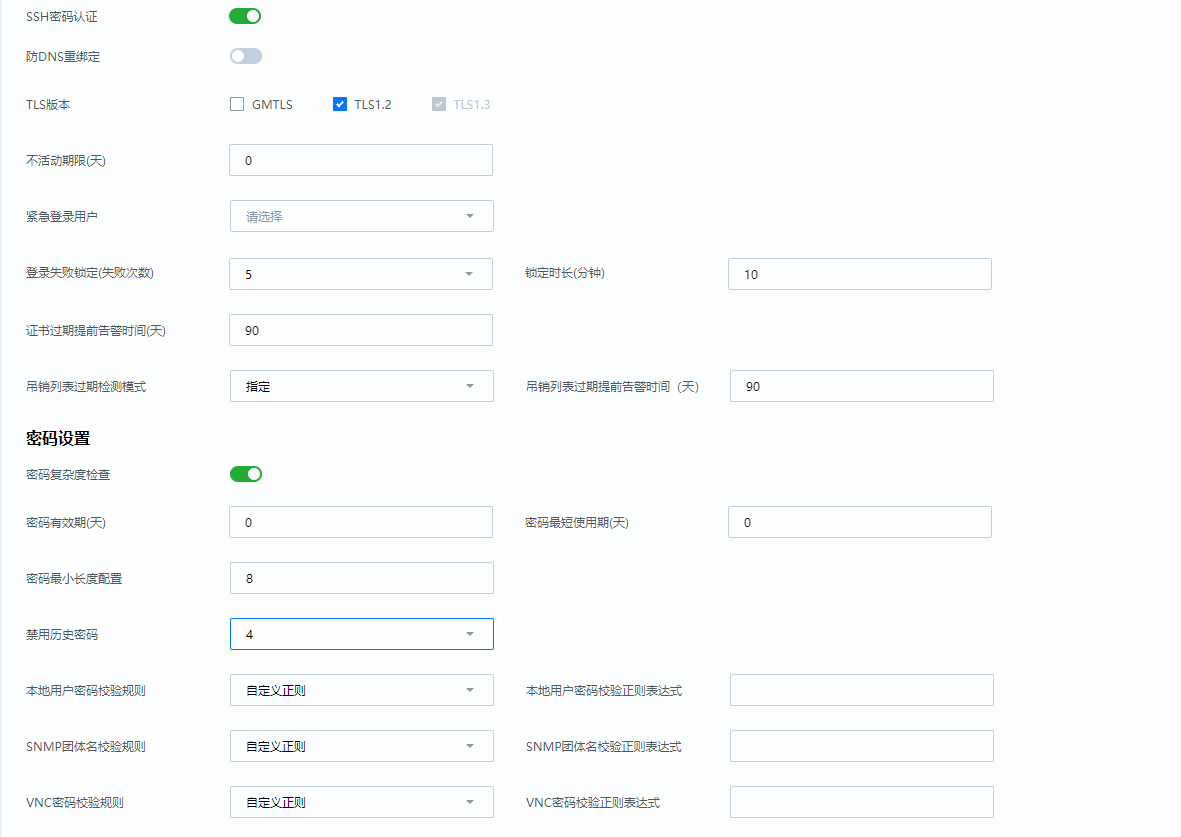1181x837 pixels.
Task: Open the 吊销列表过期检测模式 dropdown
Action: pyautogui.click(x=361, y=386)
